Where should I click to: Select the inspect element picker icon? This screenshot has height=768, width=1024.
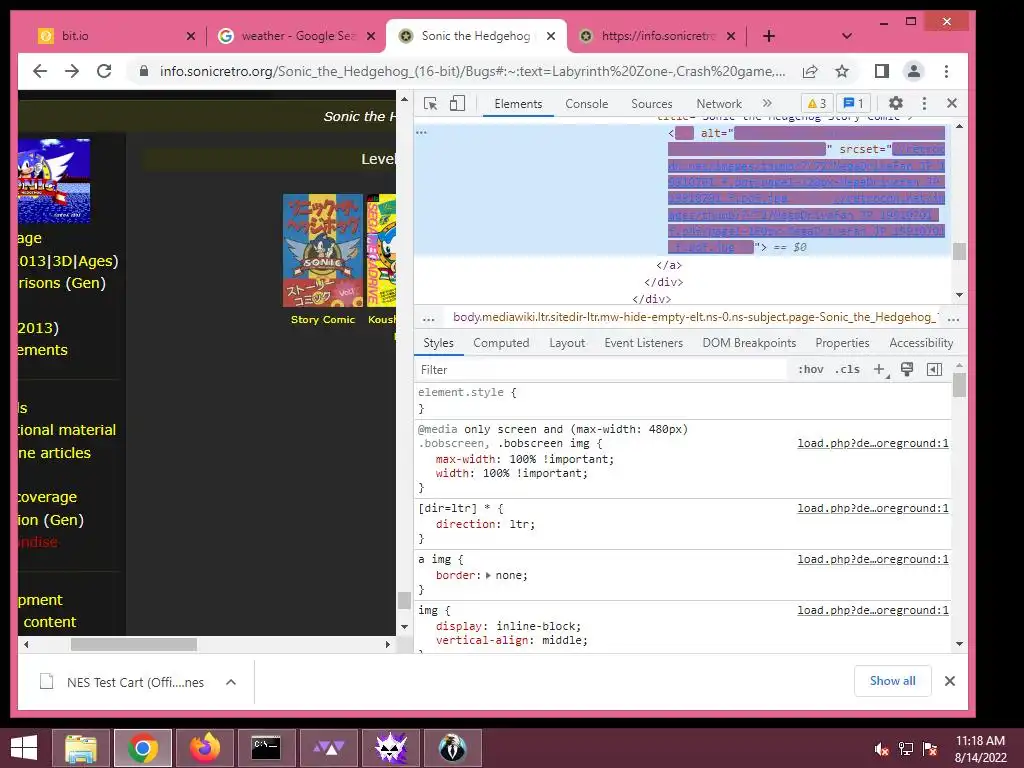tap(430, 103)
